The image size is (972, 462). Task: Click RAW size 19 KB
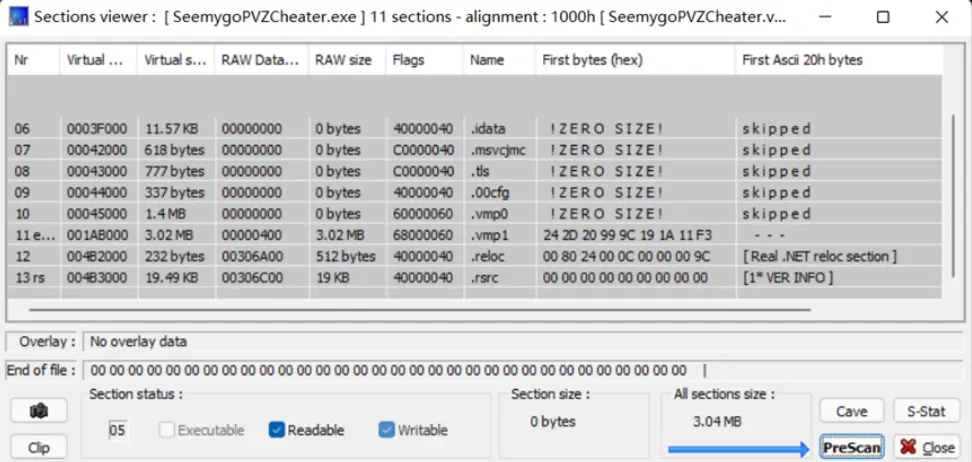coord(334,277)
